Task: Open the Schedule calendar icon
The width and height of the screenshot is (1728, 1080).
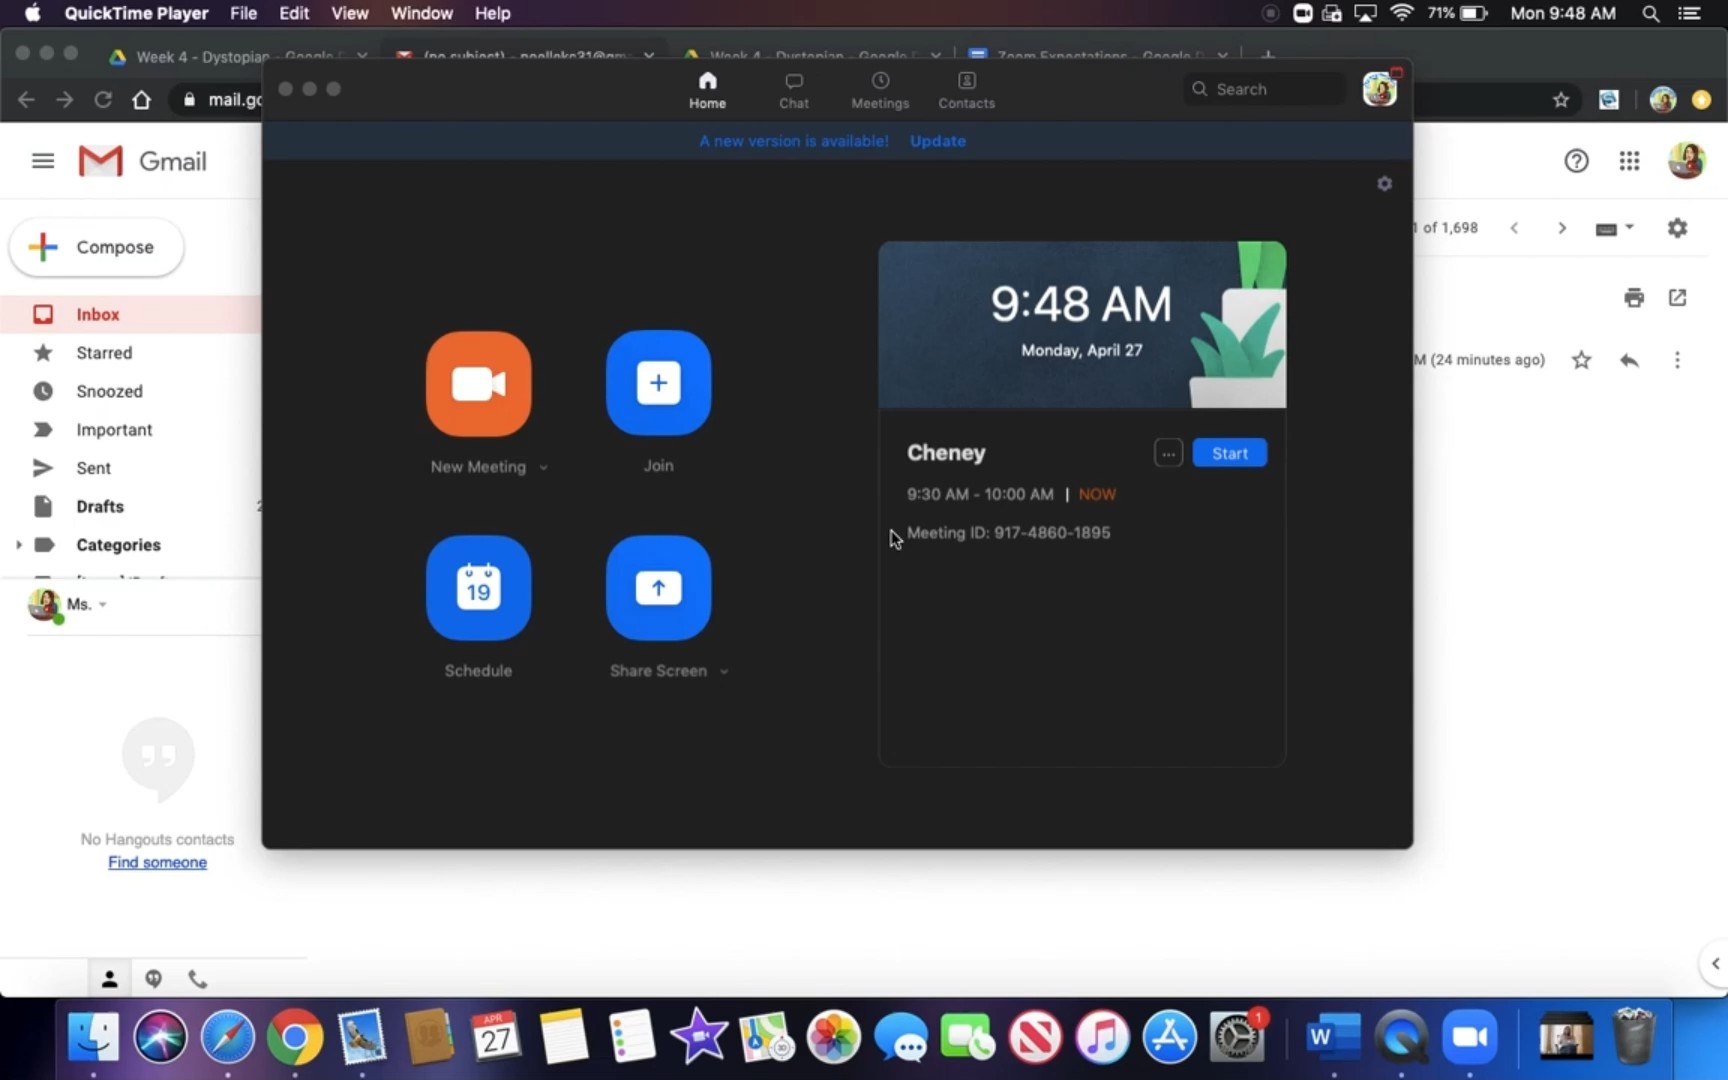Action: (x=478, y=588)
